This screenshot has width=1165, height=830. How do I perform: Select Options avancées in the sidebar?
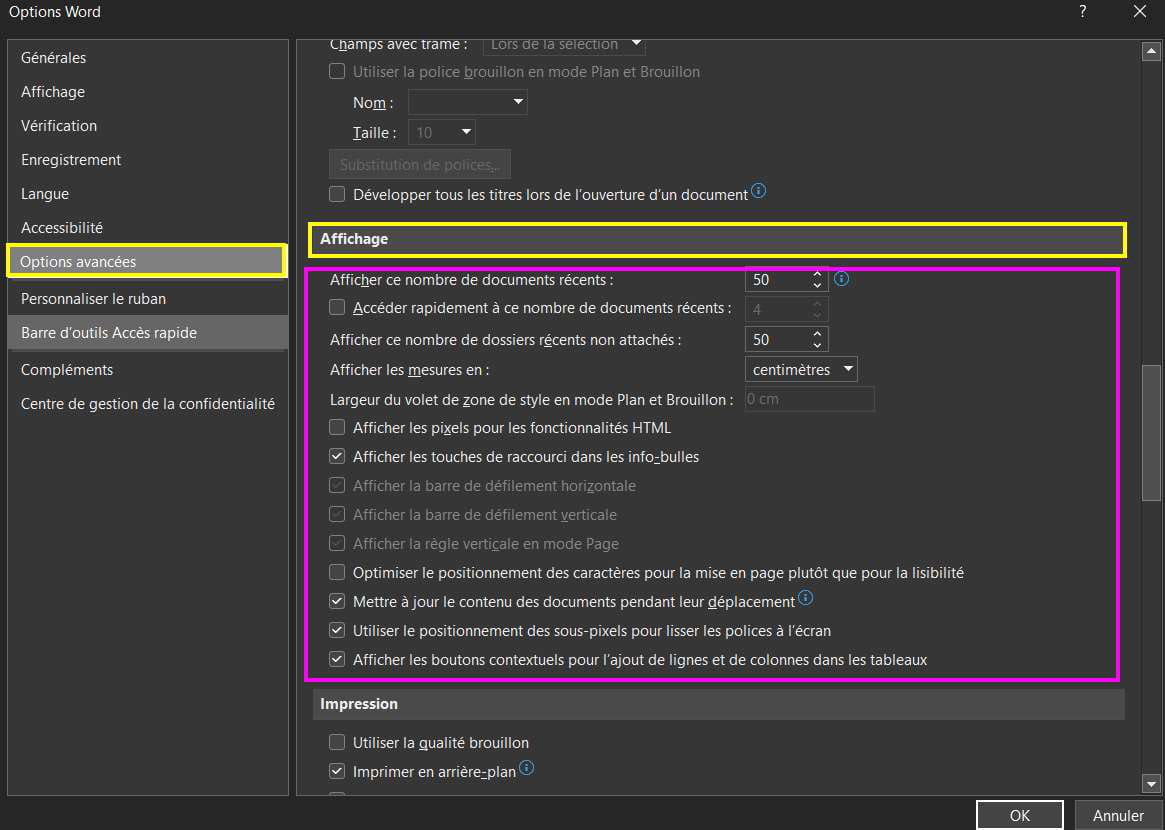[147, 262]
